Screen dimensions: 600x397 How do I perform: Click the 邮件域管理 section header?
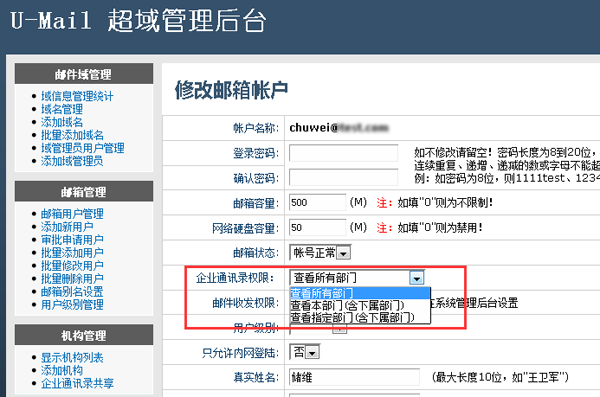pos(84,74)
